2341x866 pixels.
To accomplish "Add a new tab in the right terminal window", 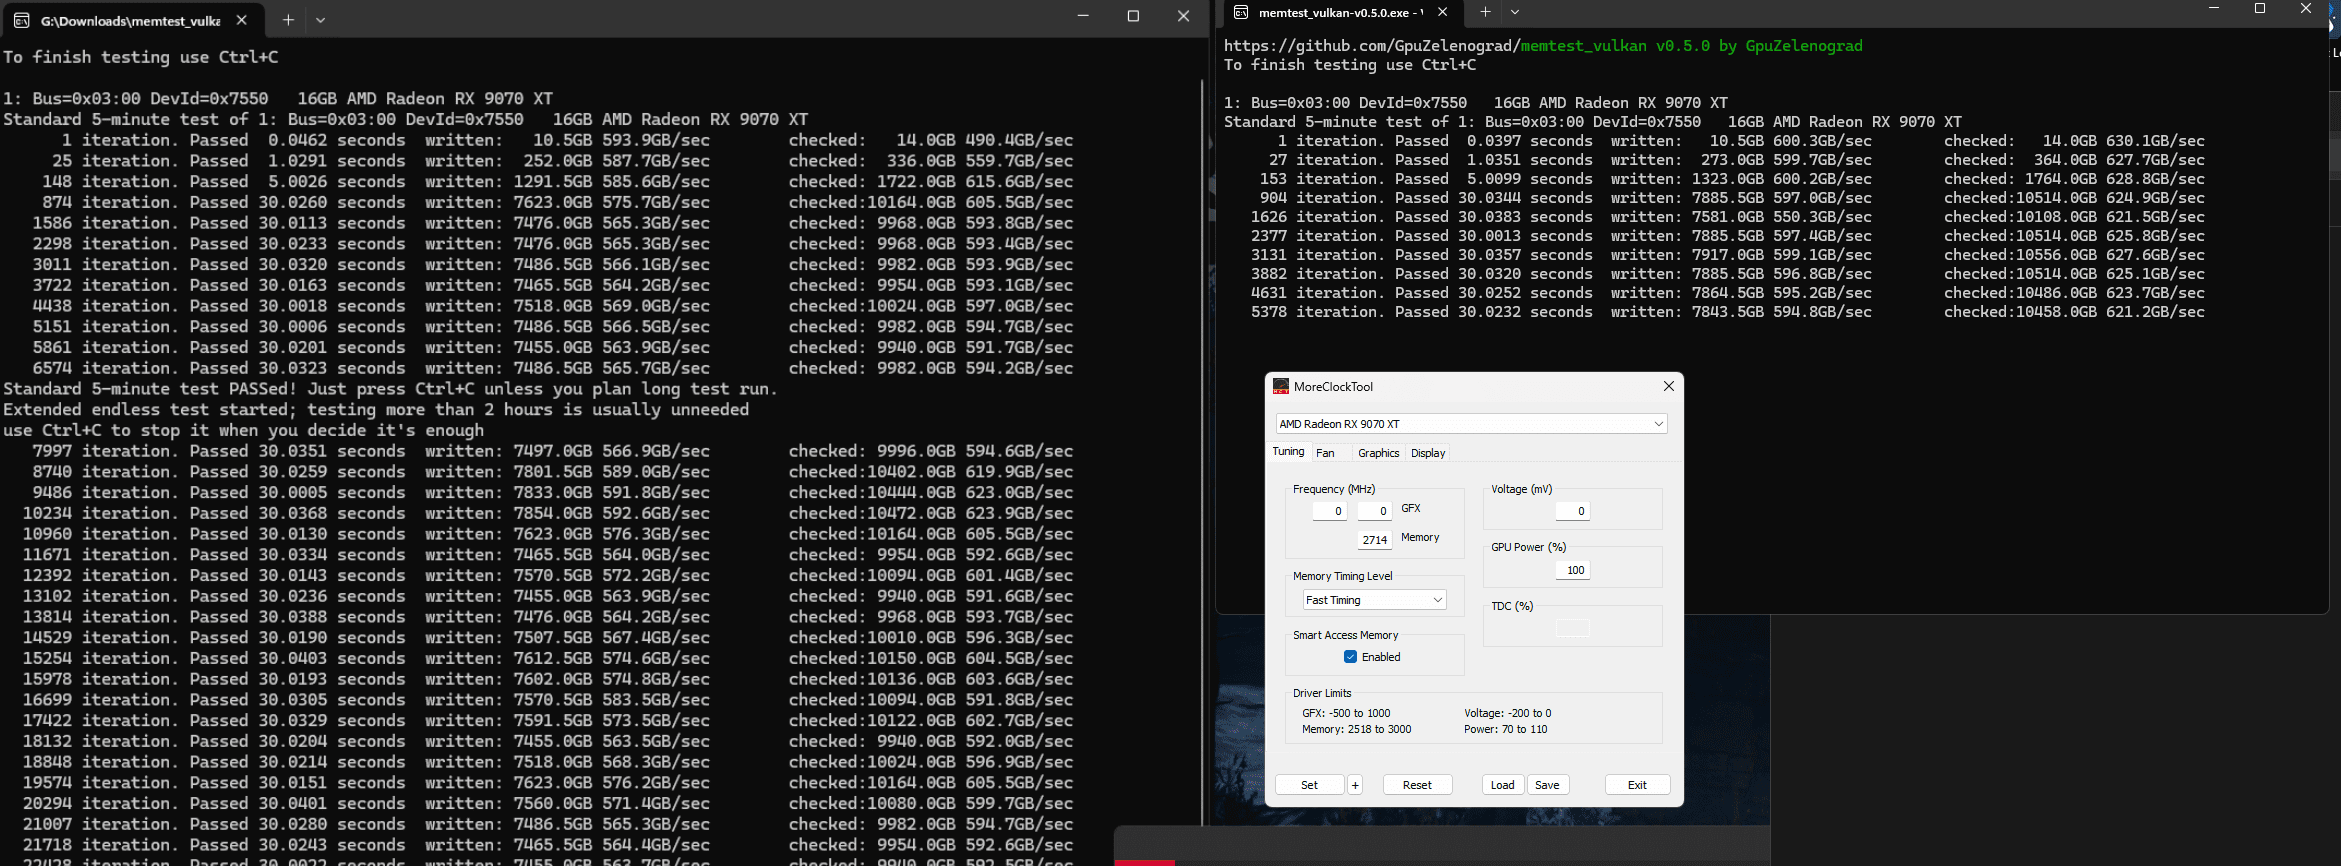I will click(1485, 12).
